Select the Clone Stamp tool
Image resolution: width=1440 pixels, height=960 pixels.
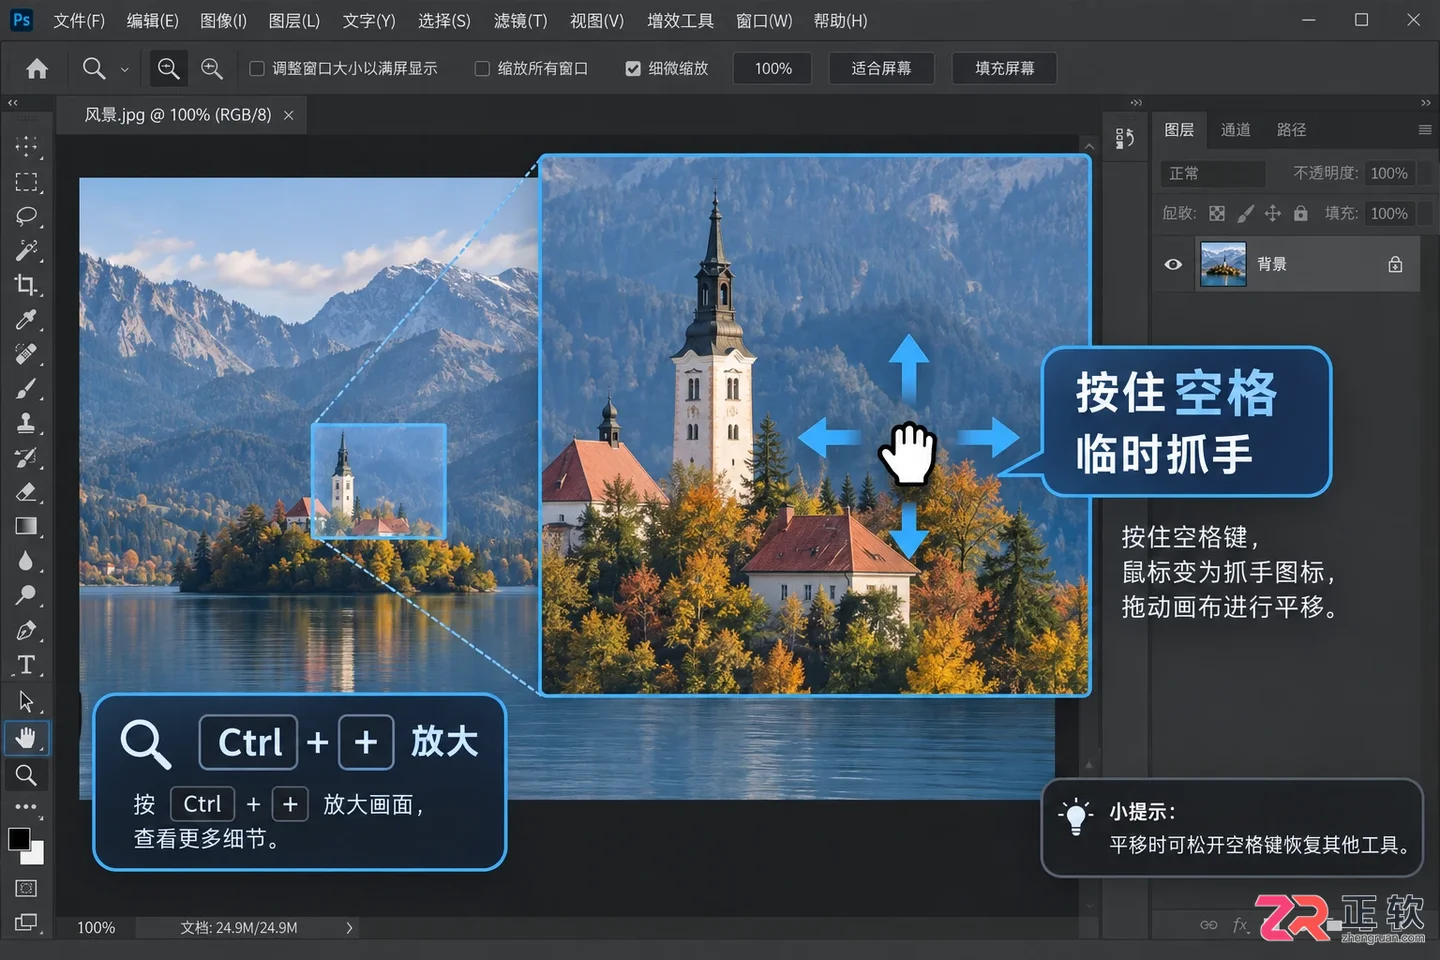click(26, 423)
